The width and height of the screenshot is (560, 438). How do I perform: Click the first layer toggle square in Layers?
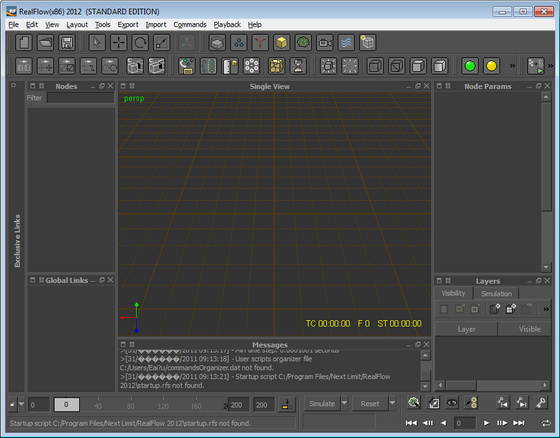[444, 309]
